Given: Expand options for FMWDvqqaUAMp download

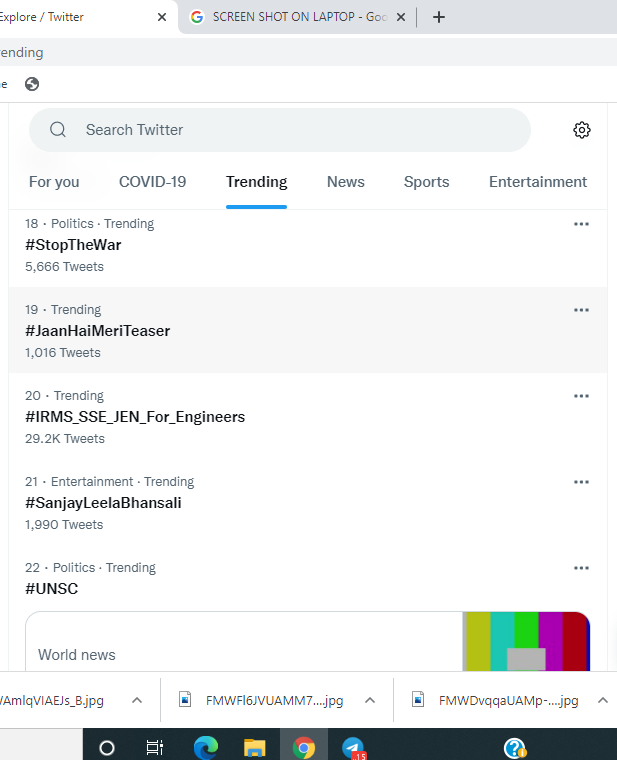Looking at the screenshot, I should [602, 700].
